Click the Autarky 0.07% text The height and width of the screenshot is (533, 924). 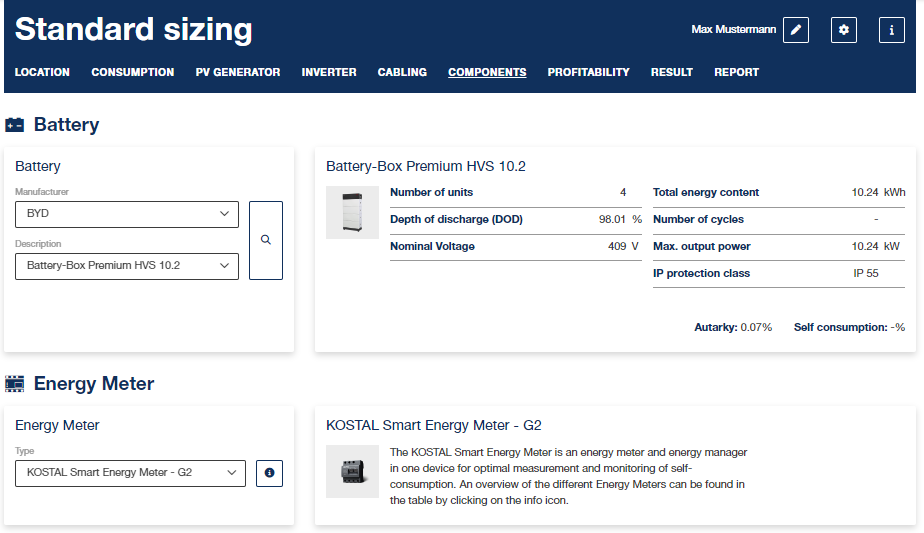tap(732, 327)
